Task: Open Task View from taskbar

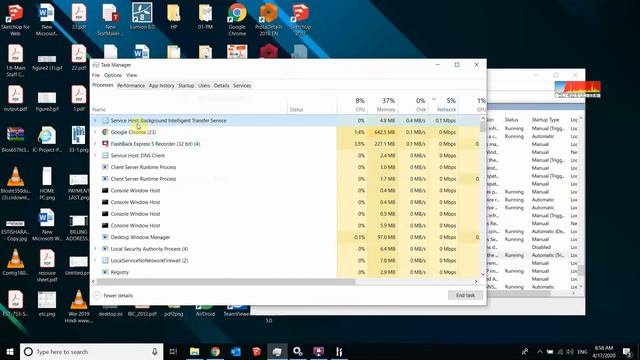Action: point(173,351)
